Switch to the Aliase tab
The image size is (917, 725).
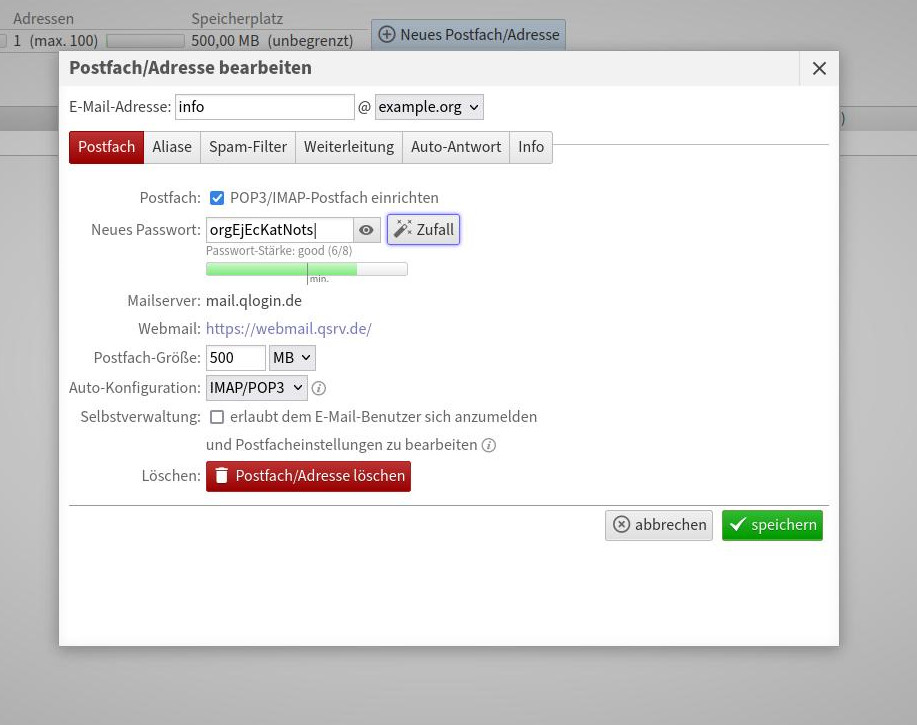(171, 147)
